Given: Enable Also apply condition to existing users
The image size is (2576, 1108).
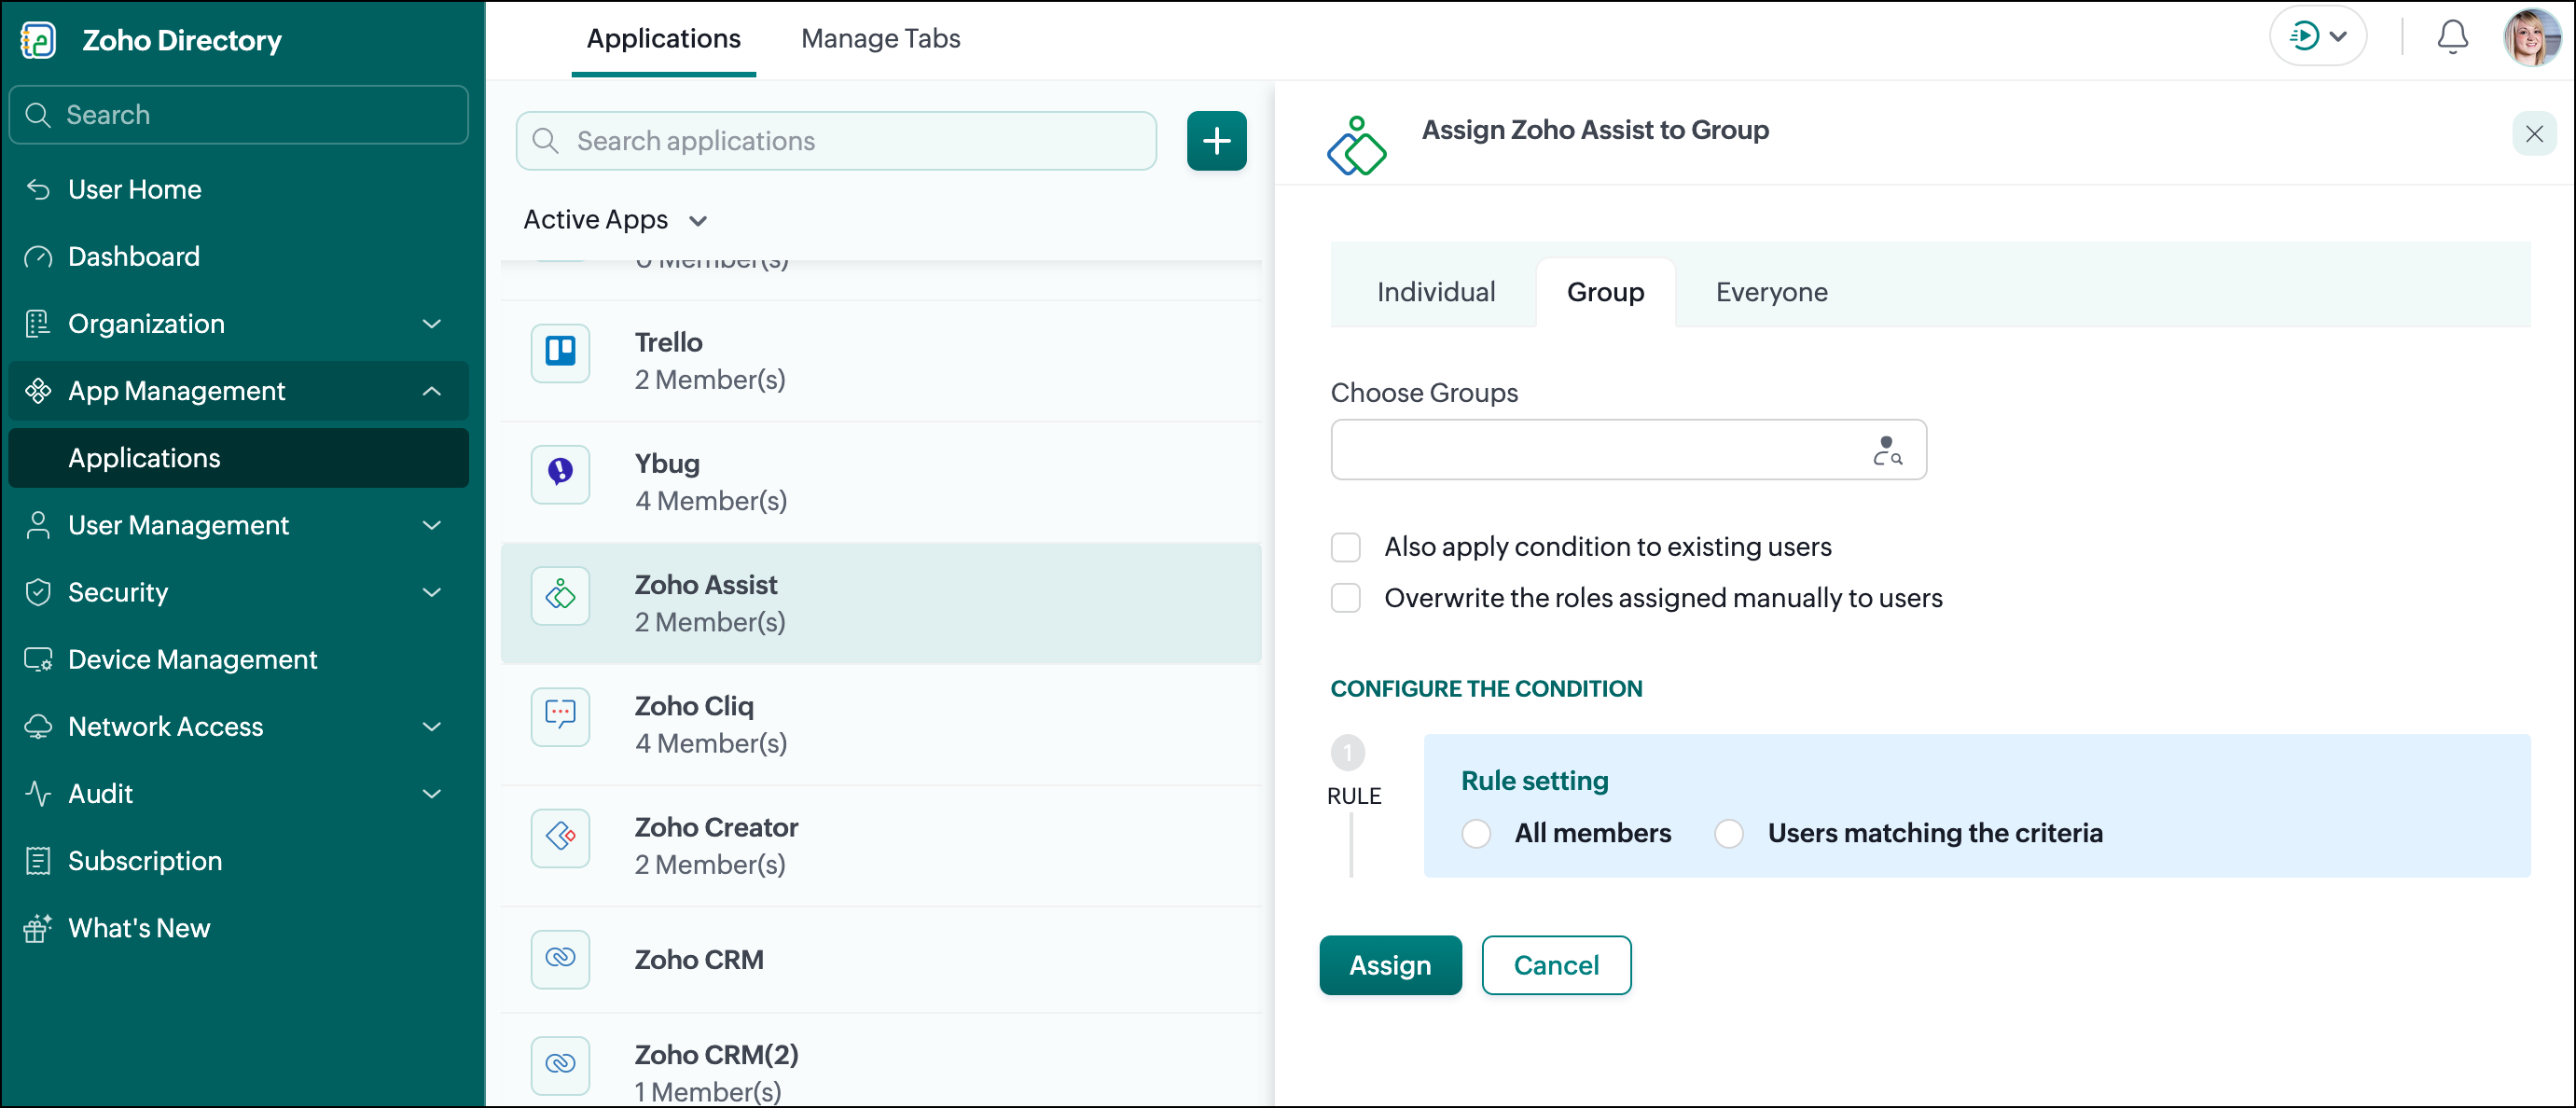Looking at the screenshot, I should point(1346,547).
